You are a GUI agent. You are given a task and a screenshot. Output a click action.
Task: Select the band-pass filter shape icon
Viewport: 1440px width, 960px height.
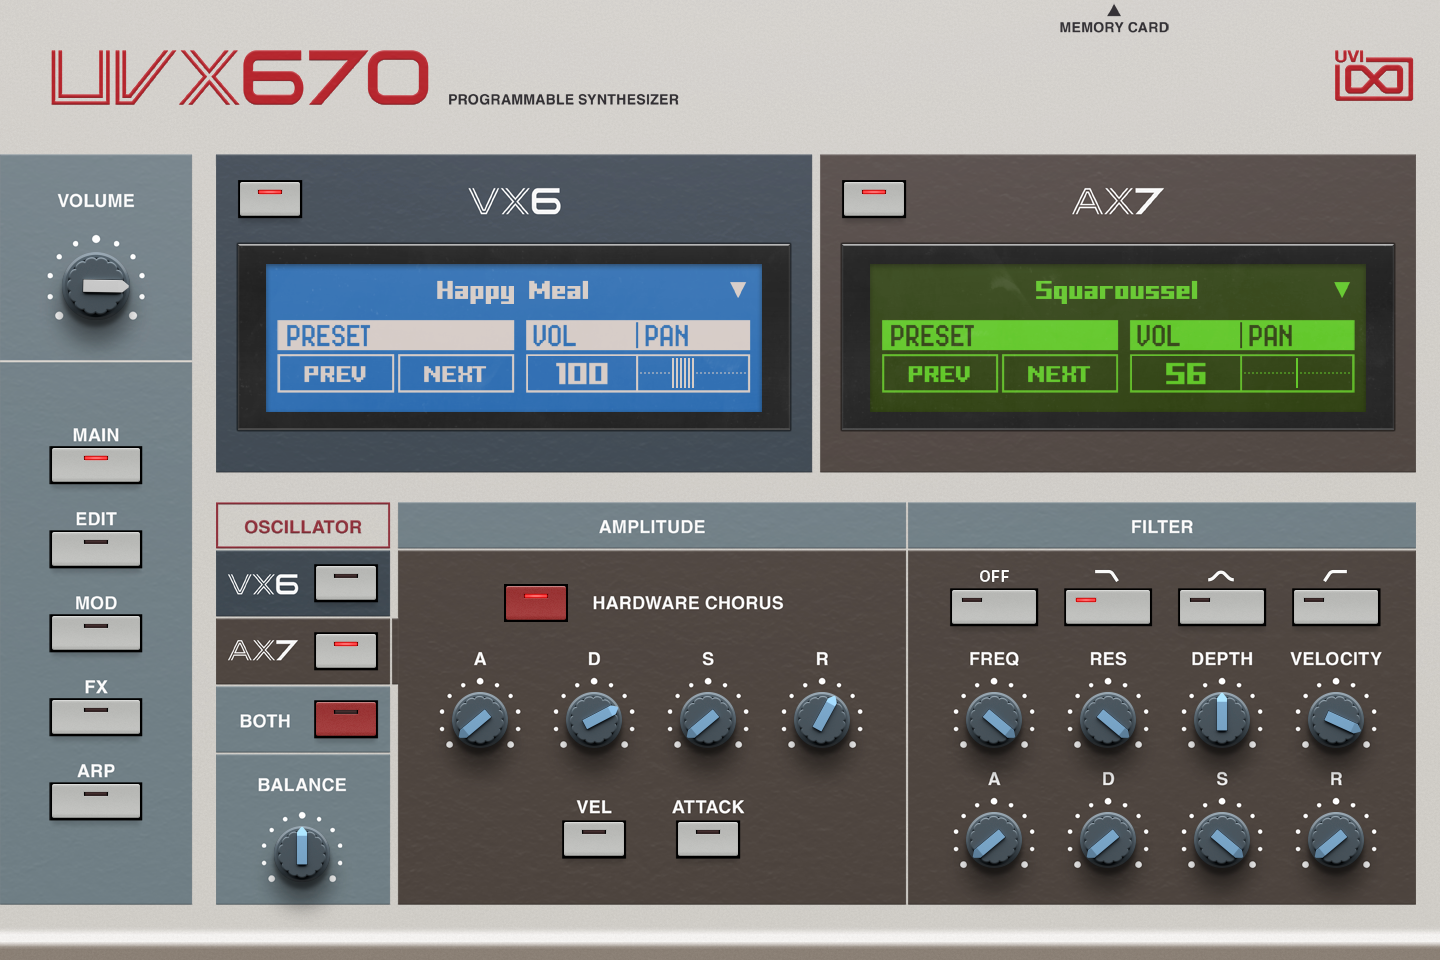point(1222,606)
